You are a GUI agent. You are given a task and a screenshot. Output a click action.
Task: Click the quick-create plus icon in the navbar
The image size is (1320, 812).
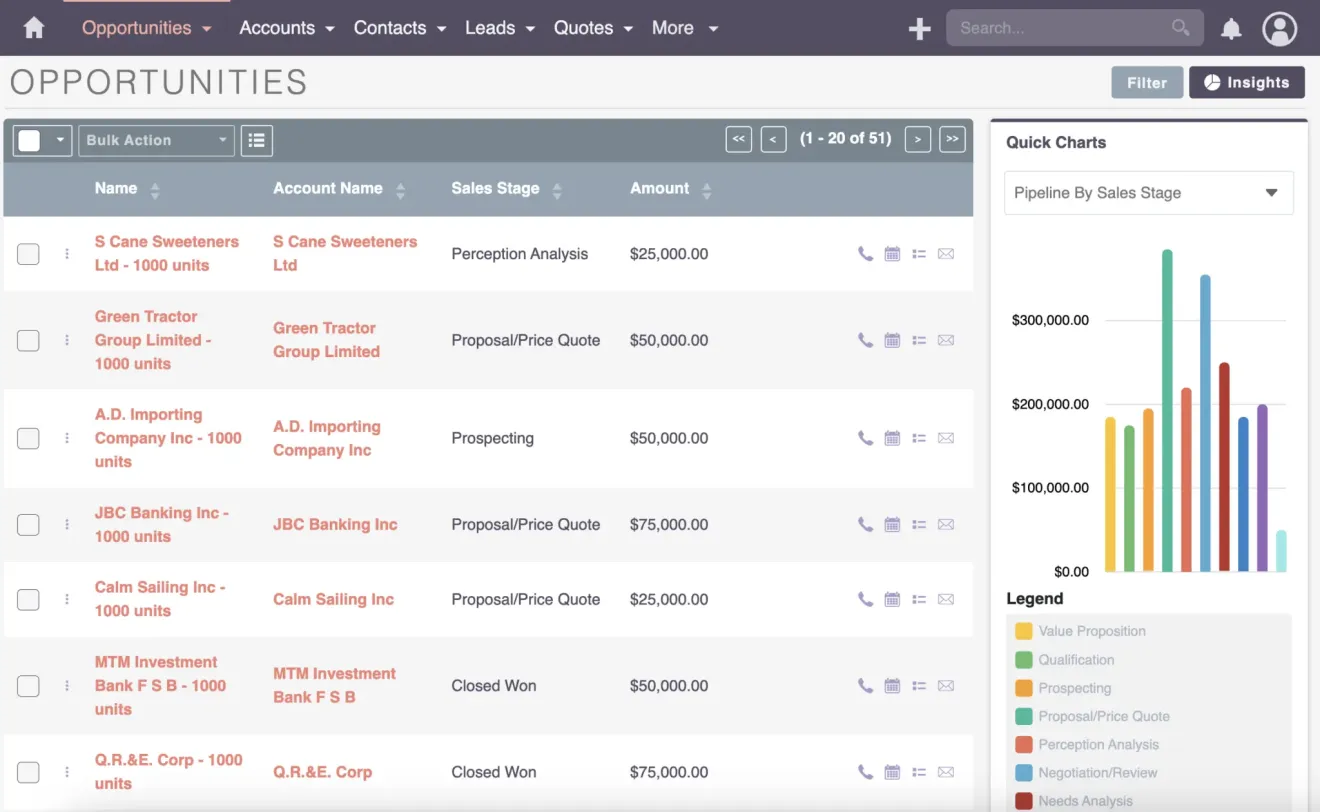[x=919, y=28]
